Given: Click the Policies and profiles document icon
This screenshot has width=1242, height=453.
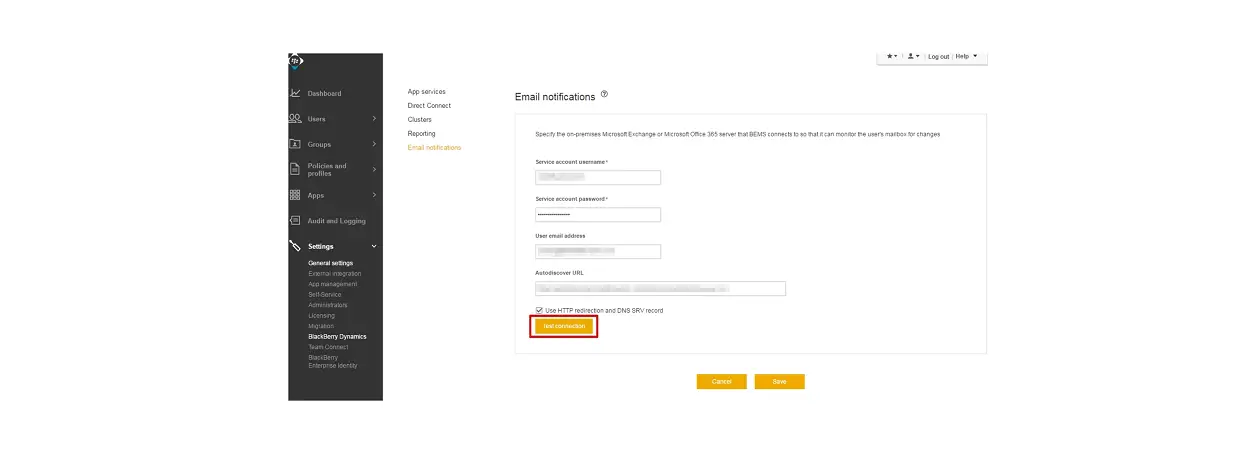Looking at the screenshot, I should click(x=295, y=169).
